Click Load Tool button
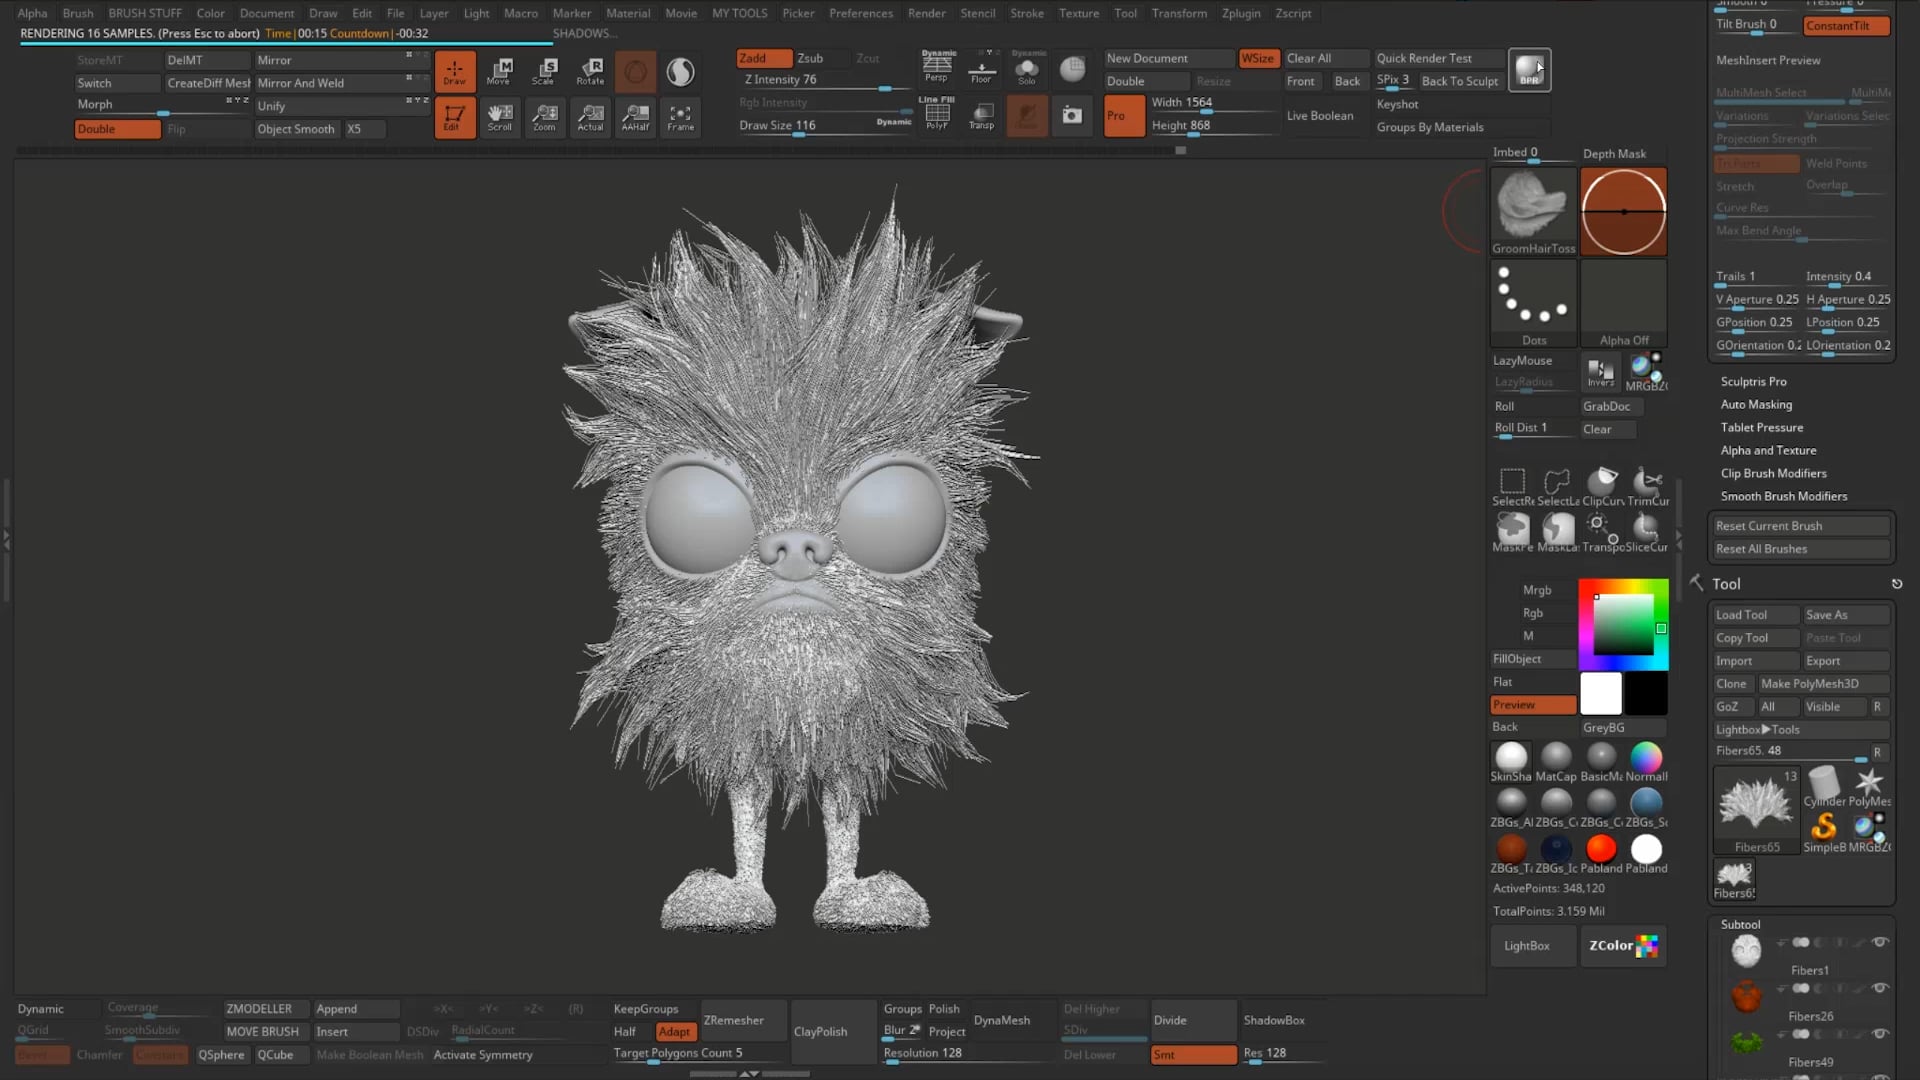The height and width of the screenshot is (1080, 1920). 1756,615
